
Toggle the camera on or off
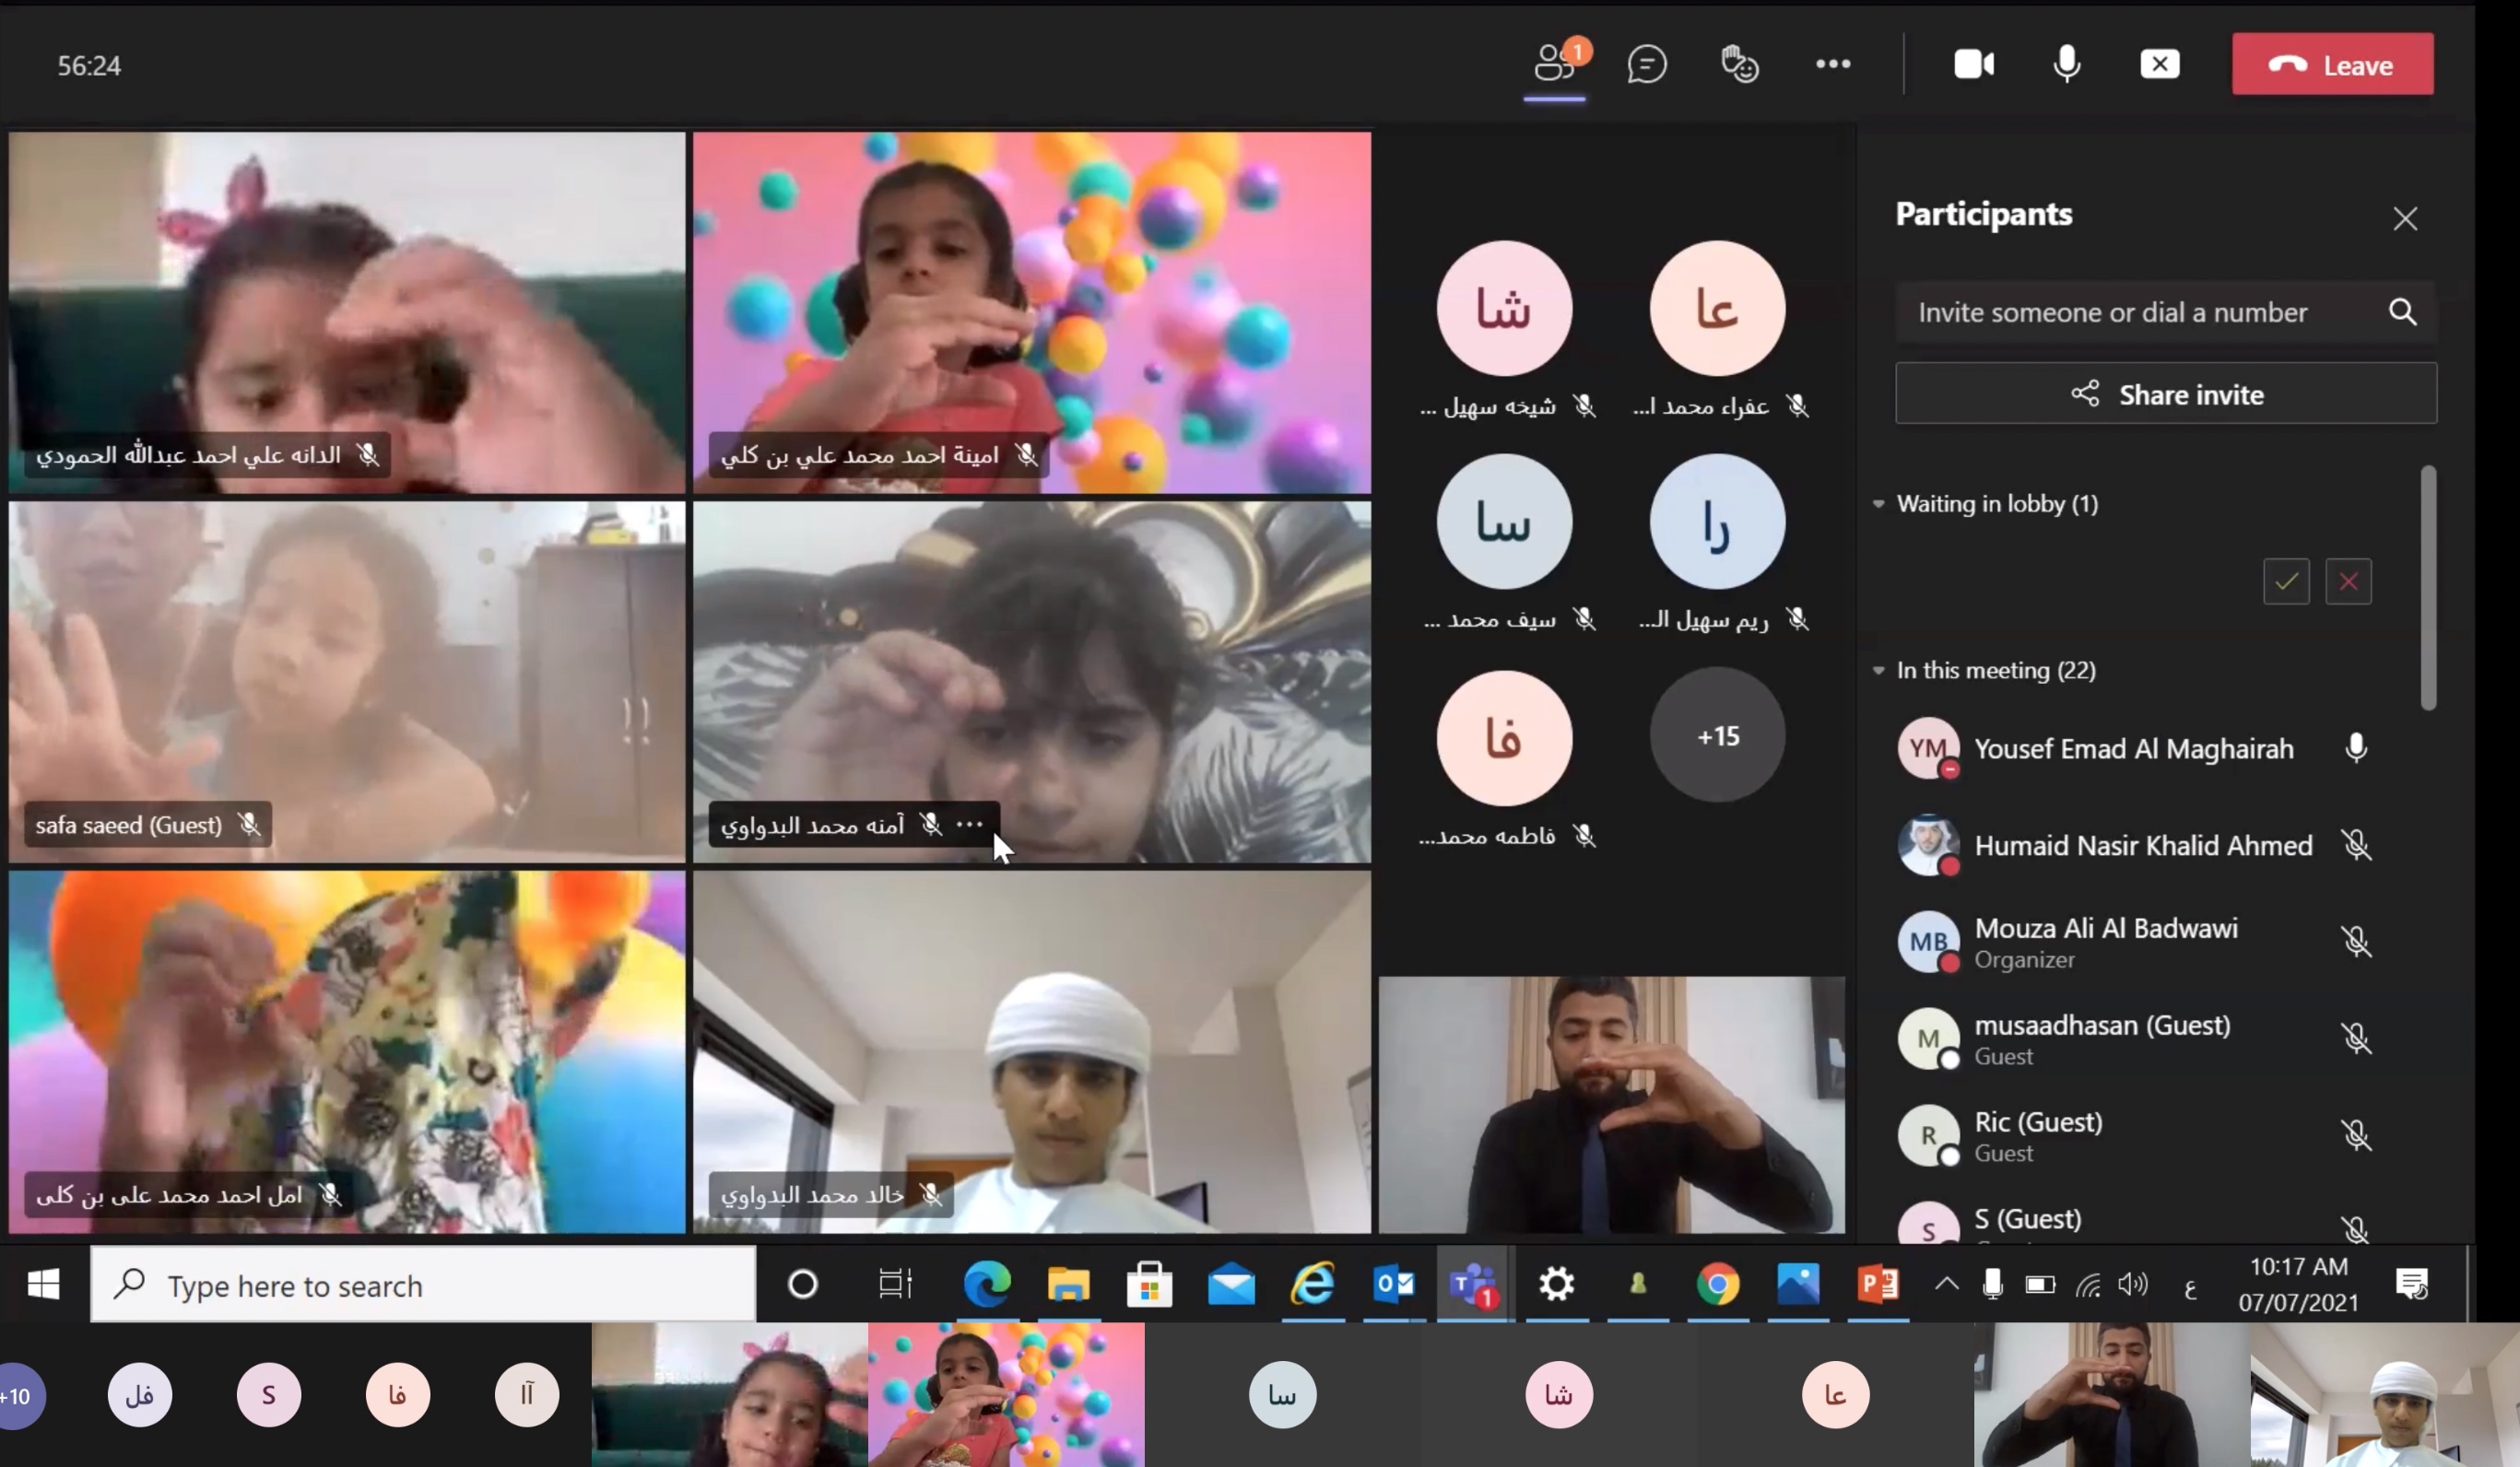[x=1973, y=64]
